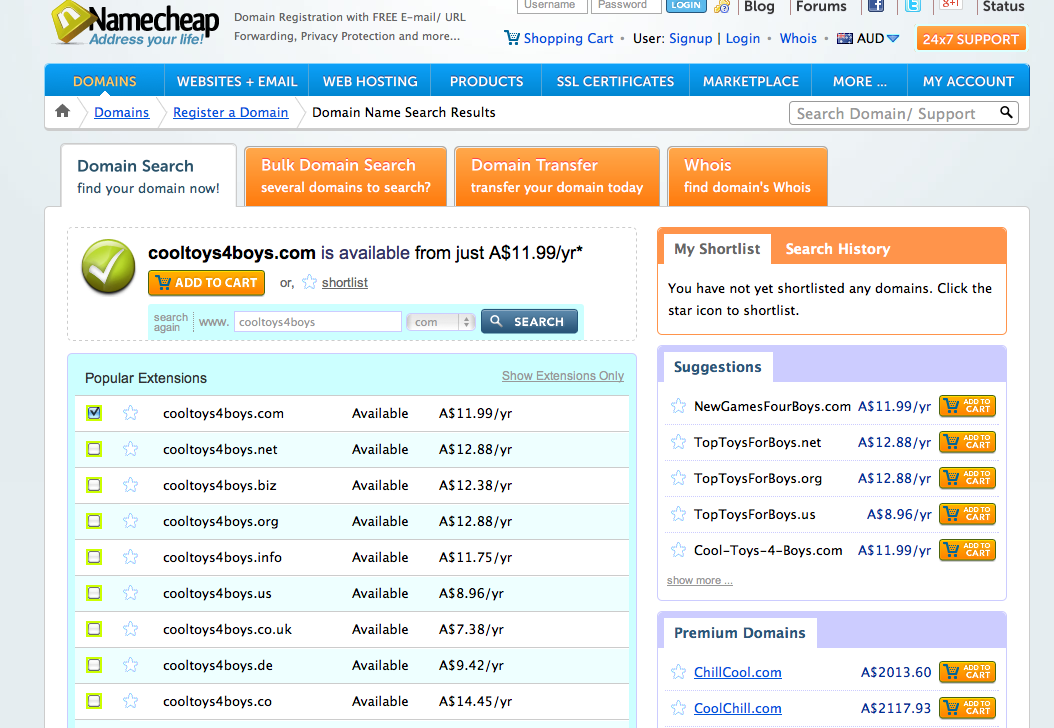Click the shopping cart icon in the header
The width and height of the screenshot is (1054, 728).
(512, 38)
